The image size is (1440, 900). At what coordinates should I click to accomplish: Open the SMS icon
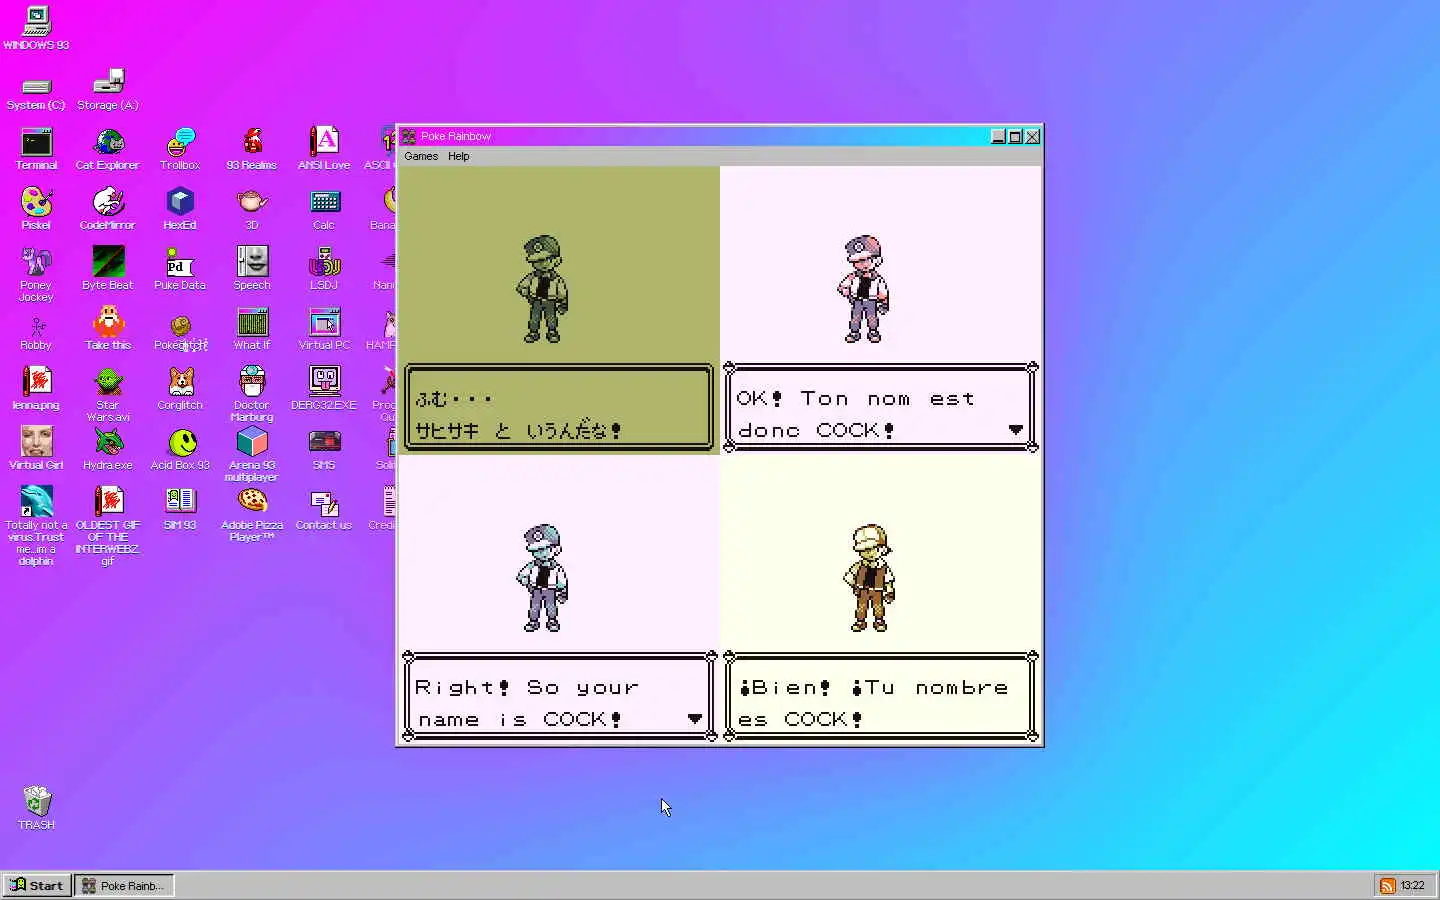[x=324, y=449]
